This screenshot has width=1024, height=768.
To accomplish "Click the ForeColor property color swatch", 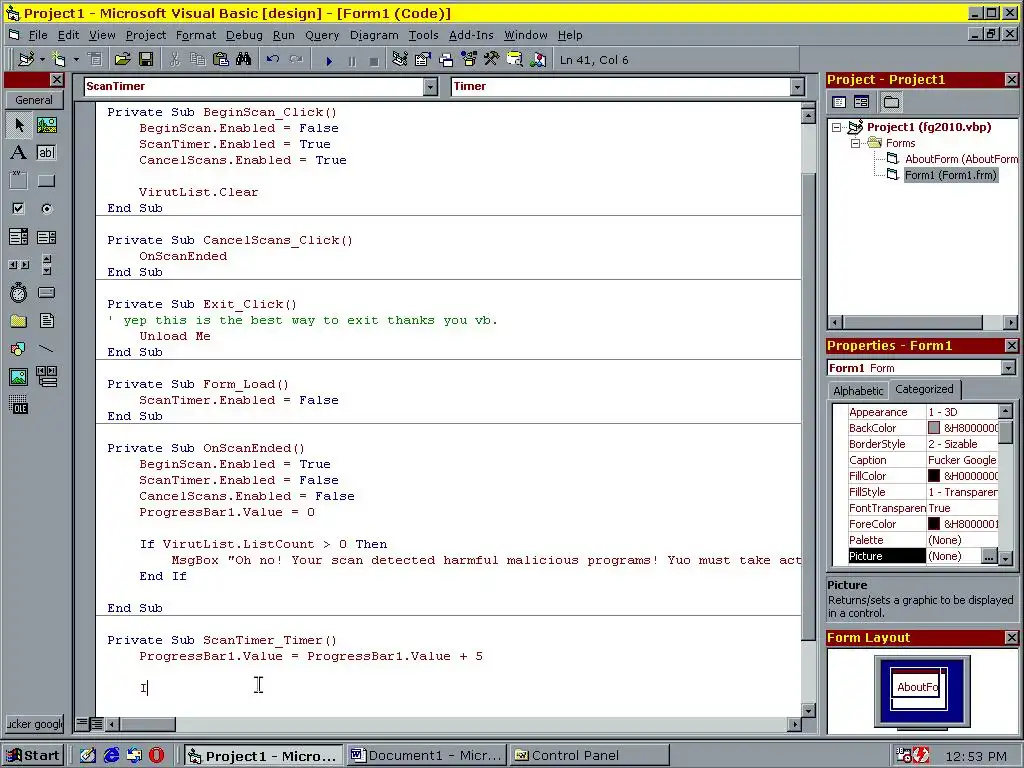I will point(934,524).
